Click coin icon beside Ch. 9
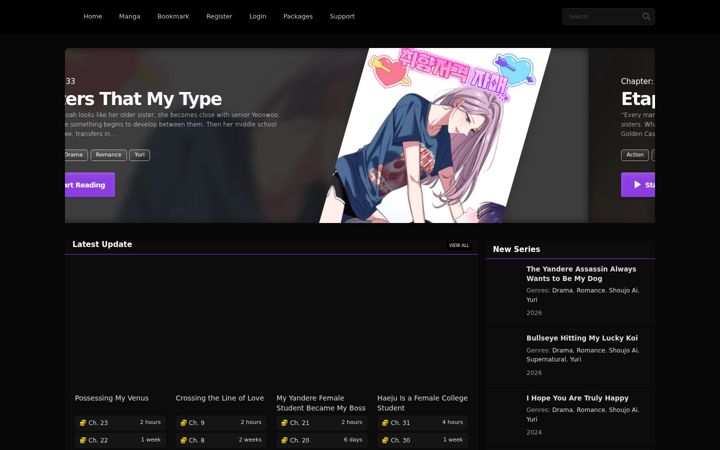 click(184, 422)
